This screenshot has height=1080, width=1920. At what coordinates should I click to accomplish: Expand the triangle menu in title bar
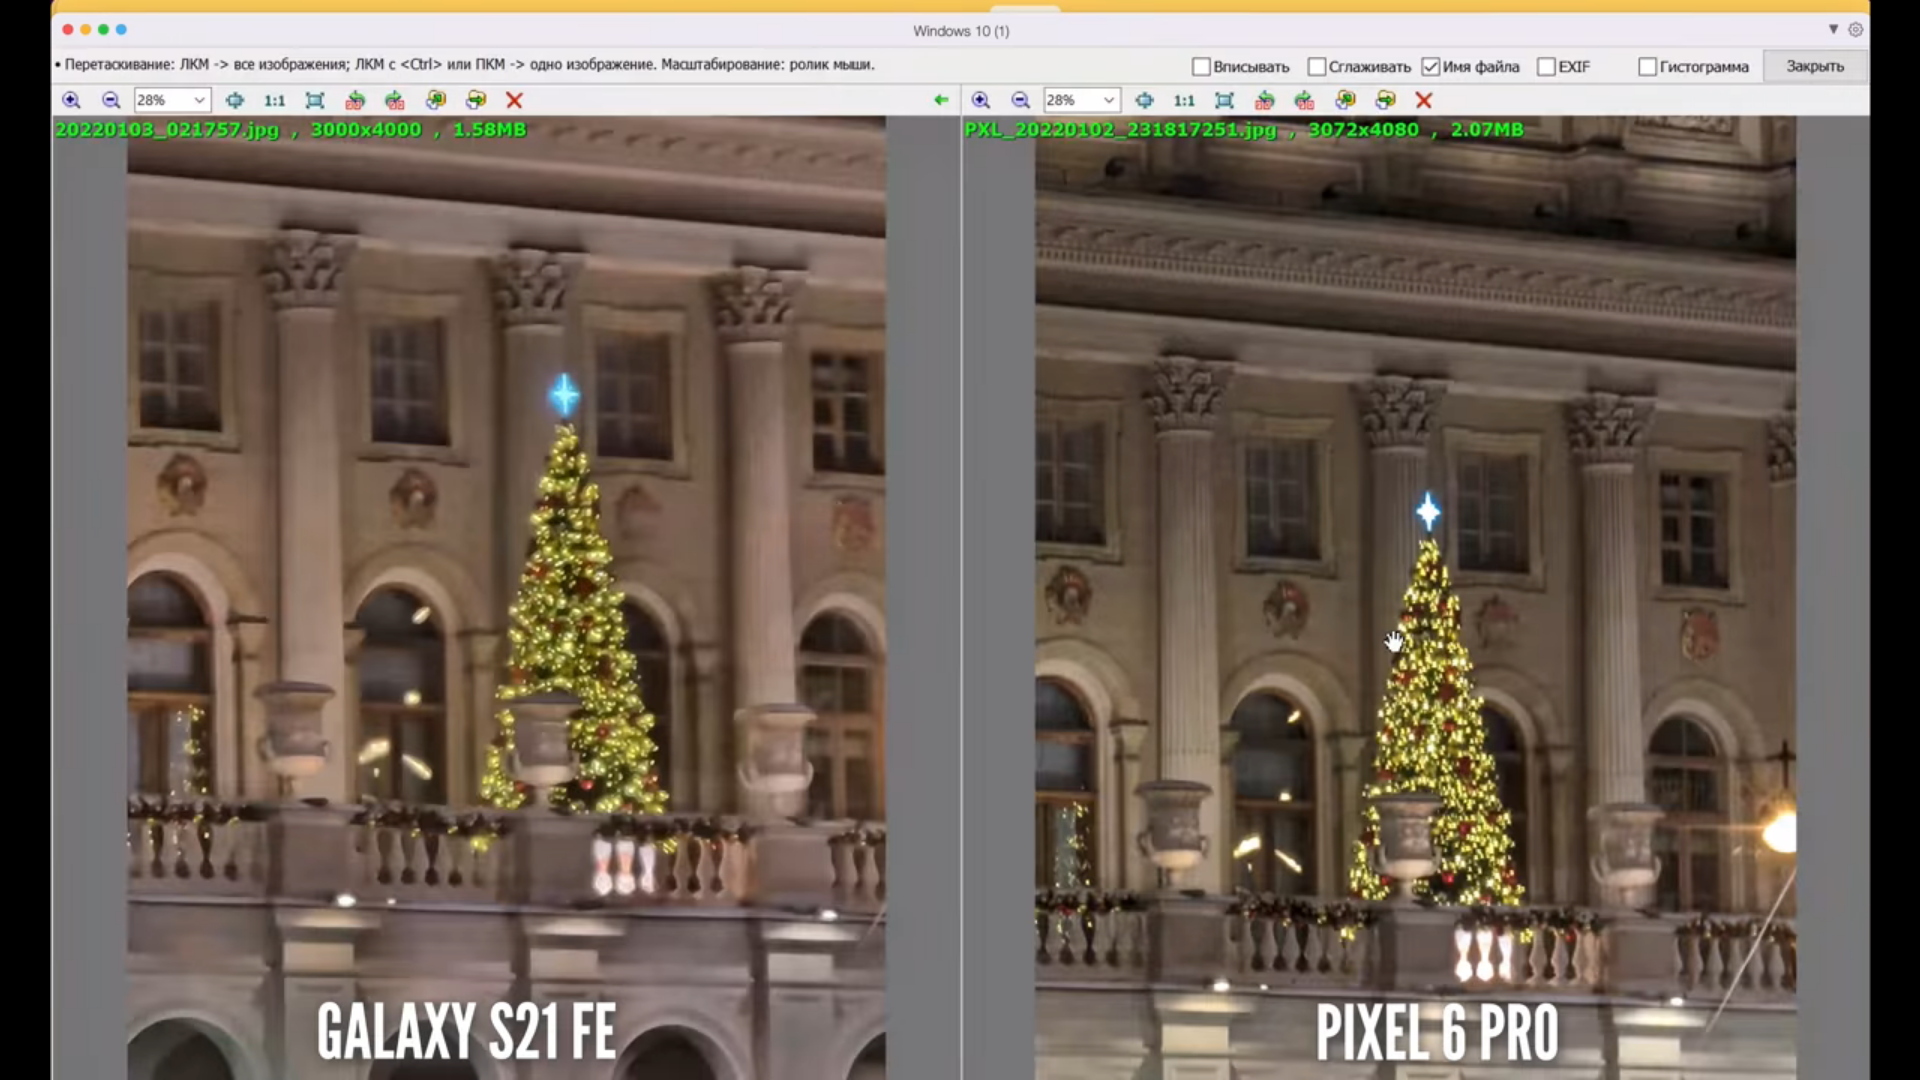1833,30
